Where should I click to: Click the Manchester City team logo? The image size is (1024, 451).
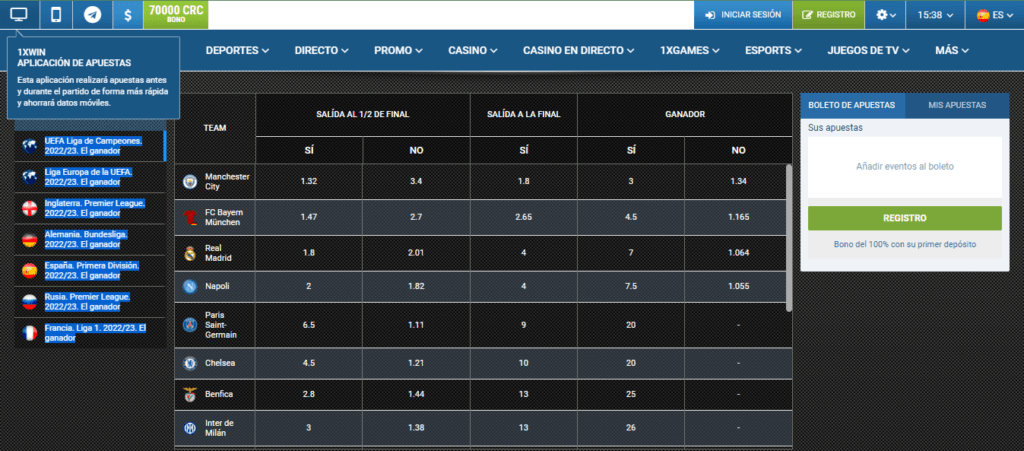coord(190,181)
